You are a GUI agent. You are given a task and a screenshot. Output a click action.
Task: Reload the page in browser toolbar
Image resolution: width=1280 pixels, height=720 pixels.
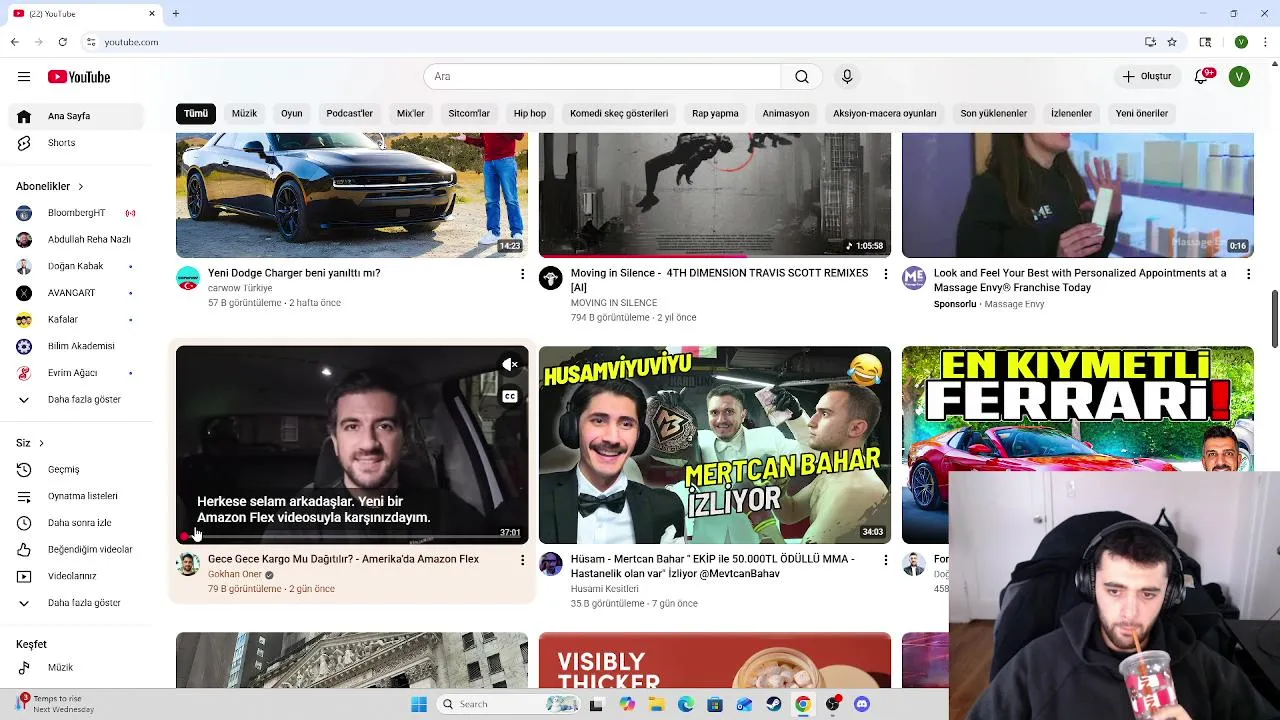62,42
